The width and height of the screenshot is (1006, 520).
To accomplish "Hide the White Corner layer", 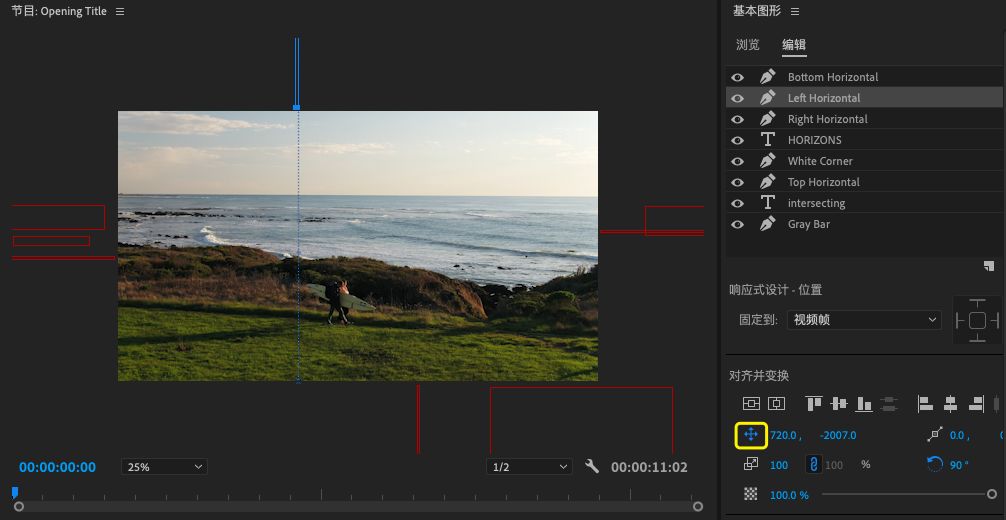I will coord(738,161).
